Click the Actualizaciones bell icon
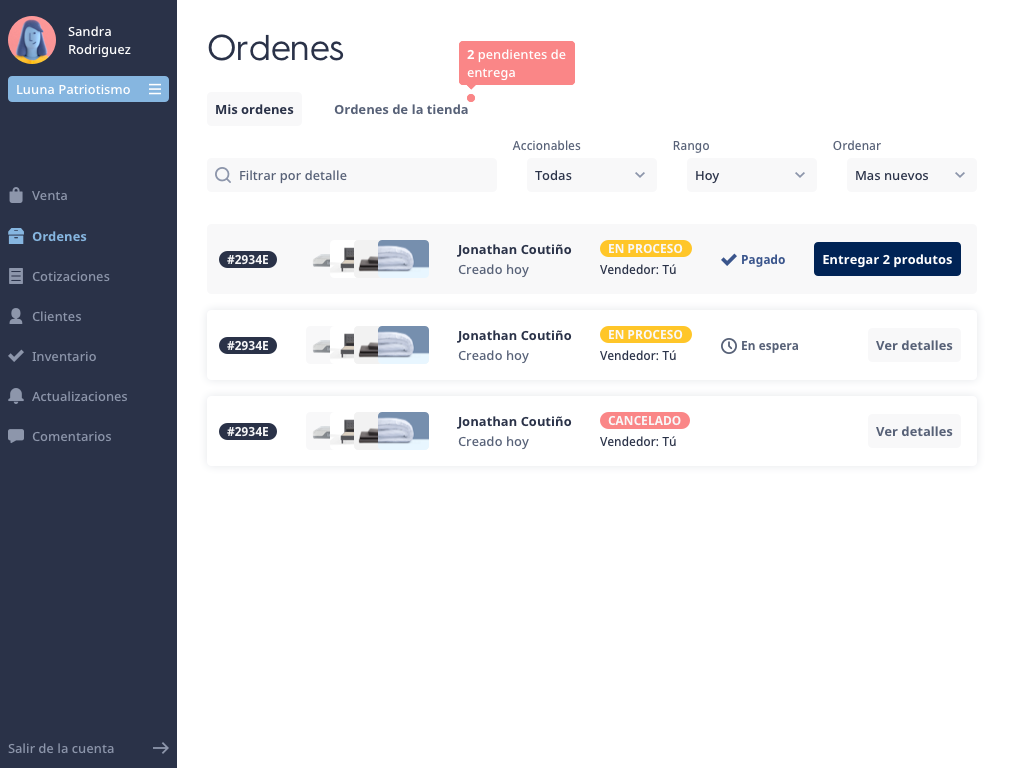Screen dimensions: 1024x768 tap(16, 396)
